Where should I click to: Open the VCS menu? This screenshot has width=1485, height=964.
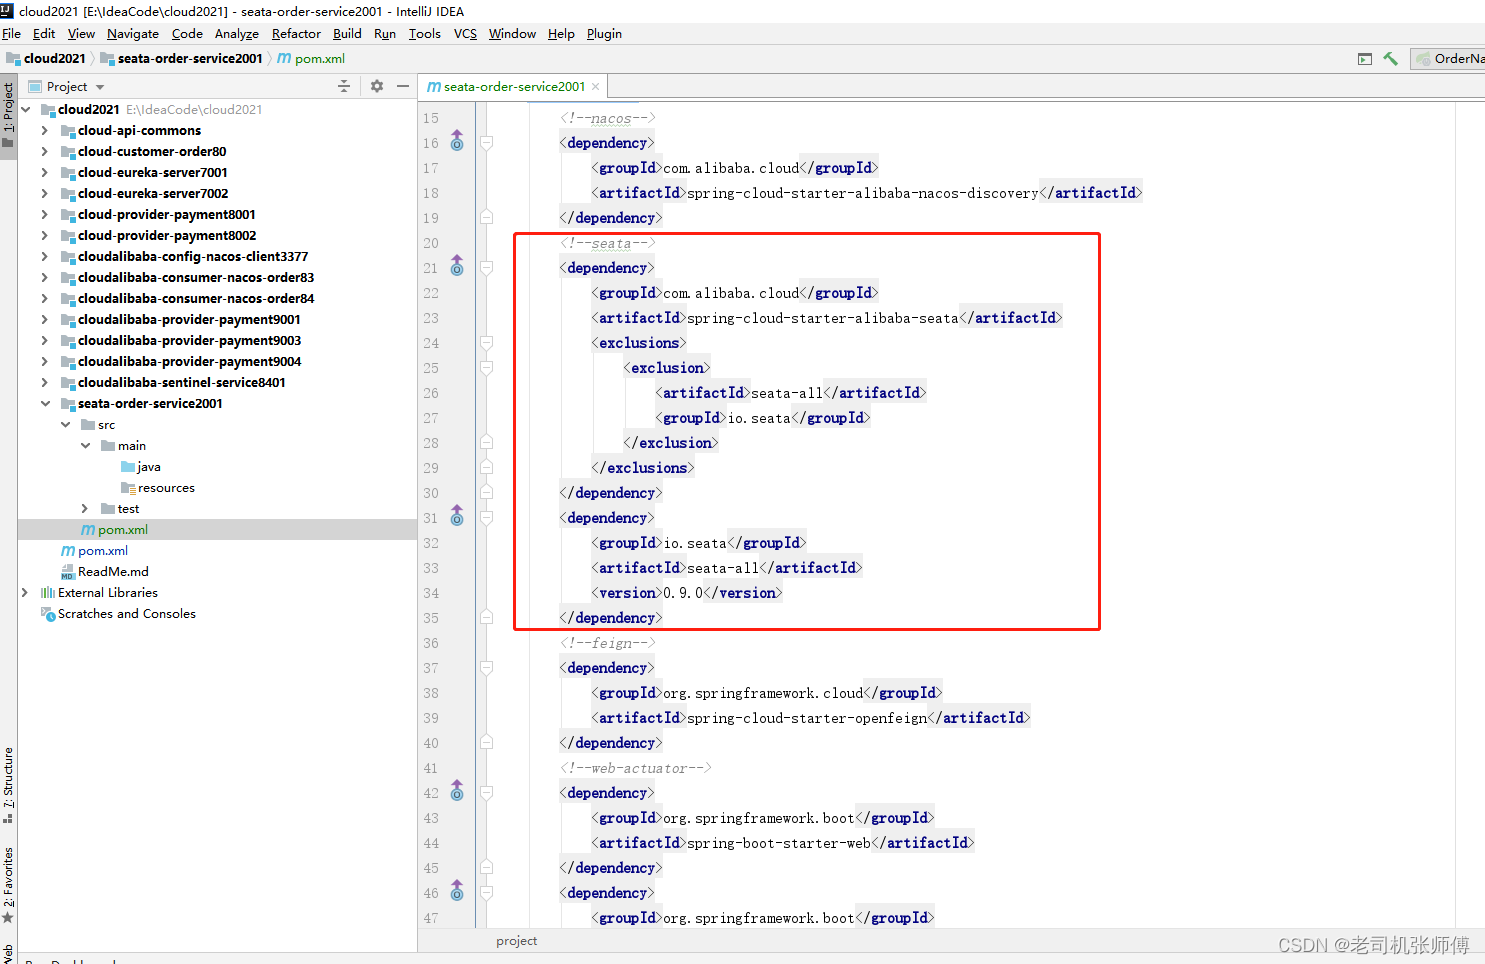(465, 34)
